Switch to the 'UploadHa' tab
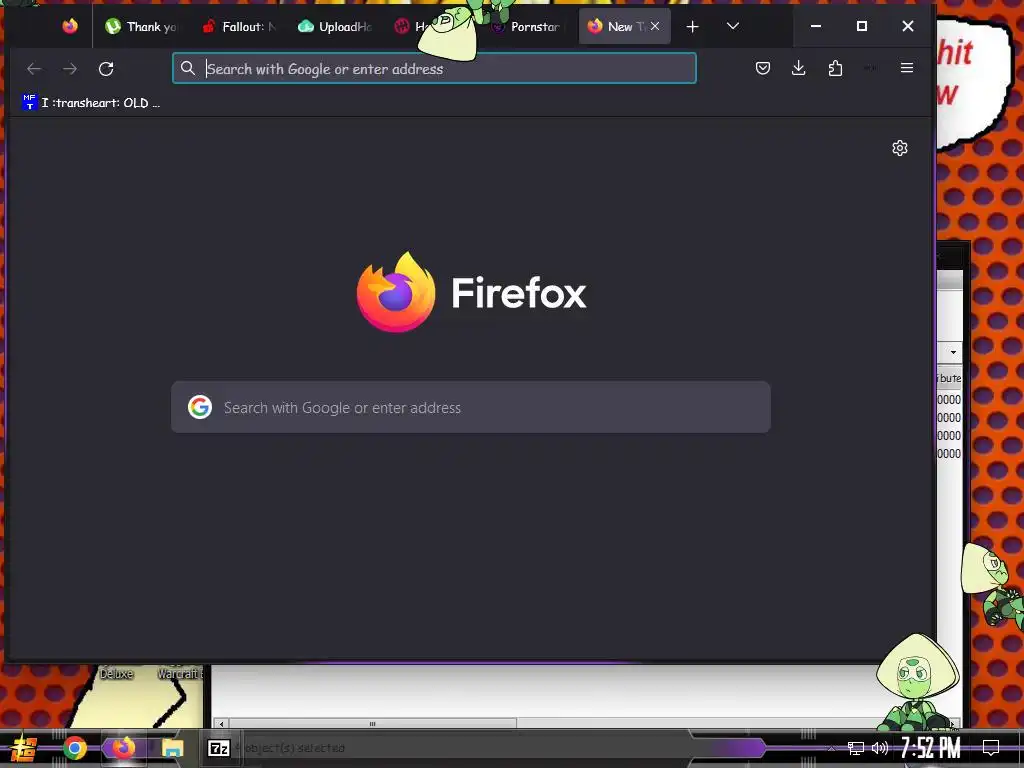This screenshot has height=768, width=1024. [336, 26]
